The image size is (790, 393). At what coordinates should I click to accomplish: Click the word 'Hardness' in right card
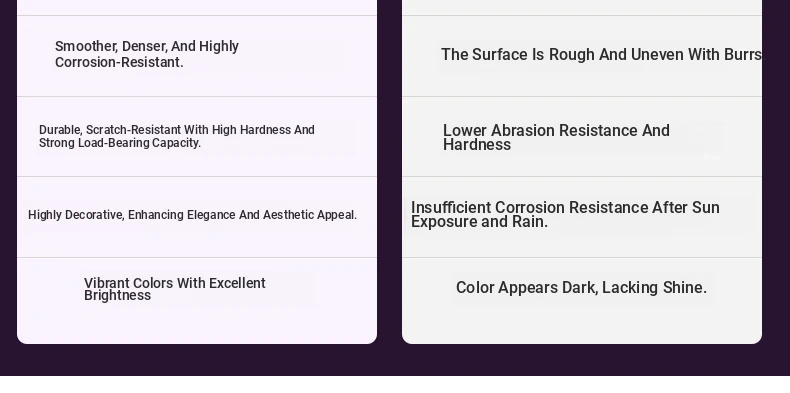[477, 145]
